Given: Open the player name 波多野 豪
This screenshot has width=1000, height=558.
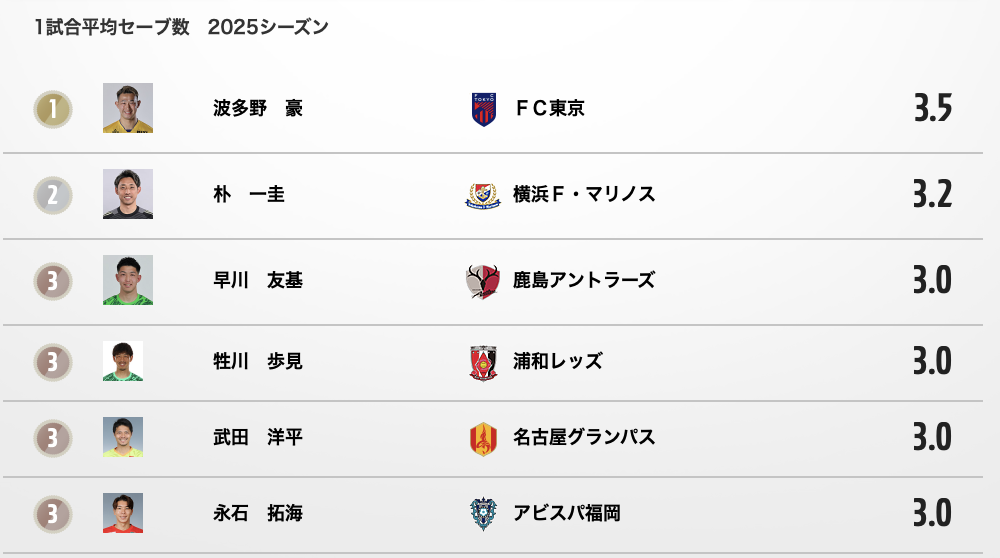Looking at the screenshot, I should 258,108.
